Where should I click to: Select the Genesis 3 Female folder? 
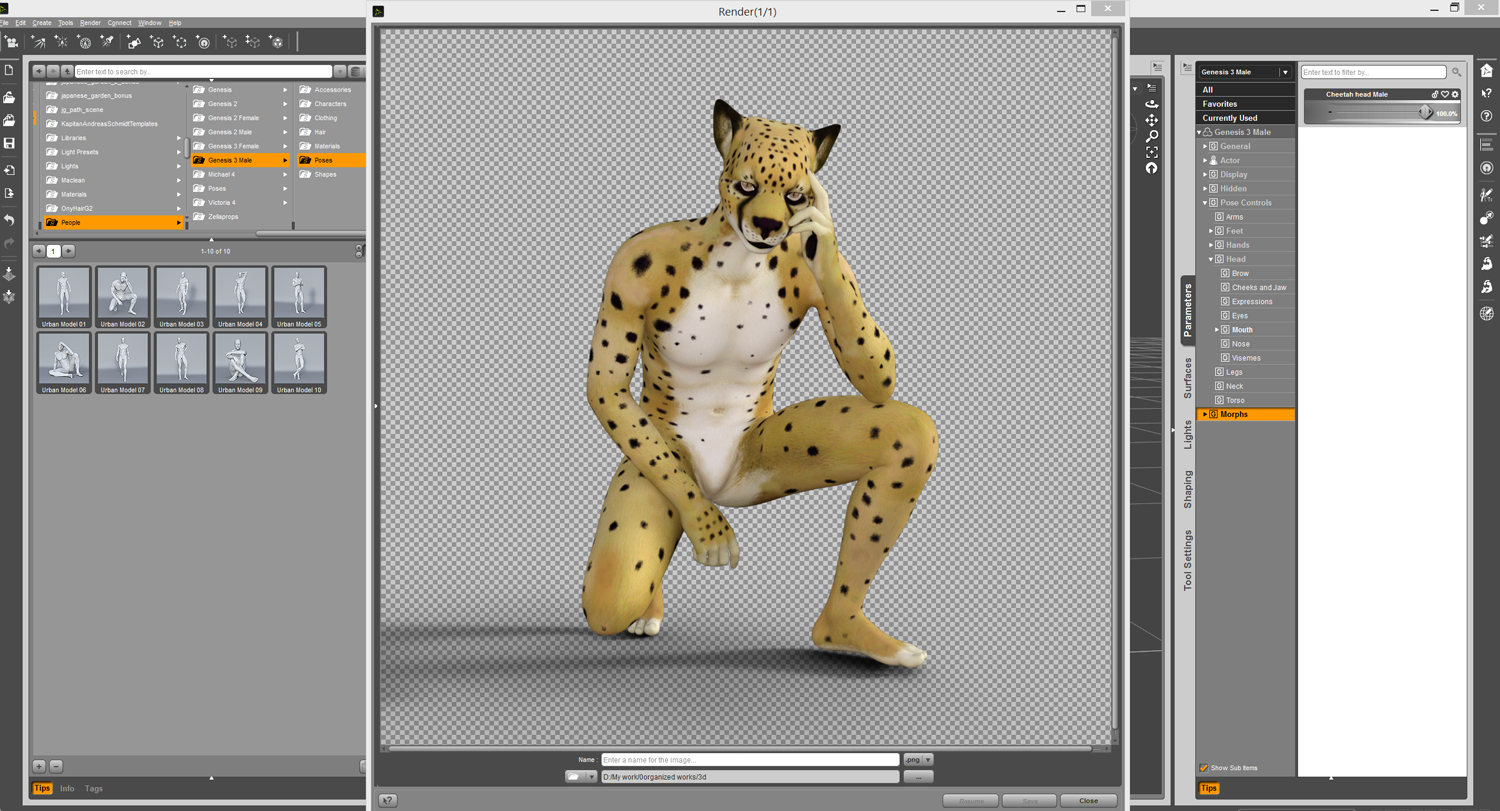point(240,146)
